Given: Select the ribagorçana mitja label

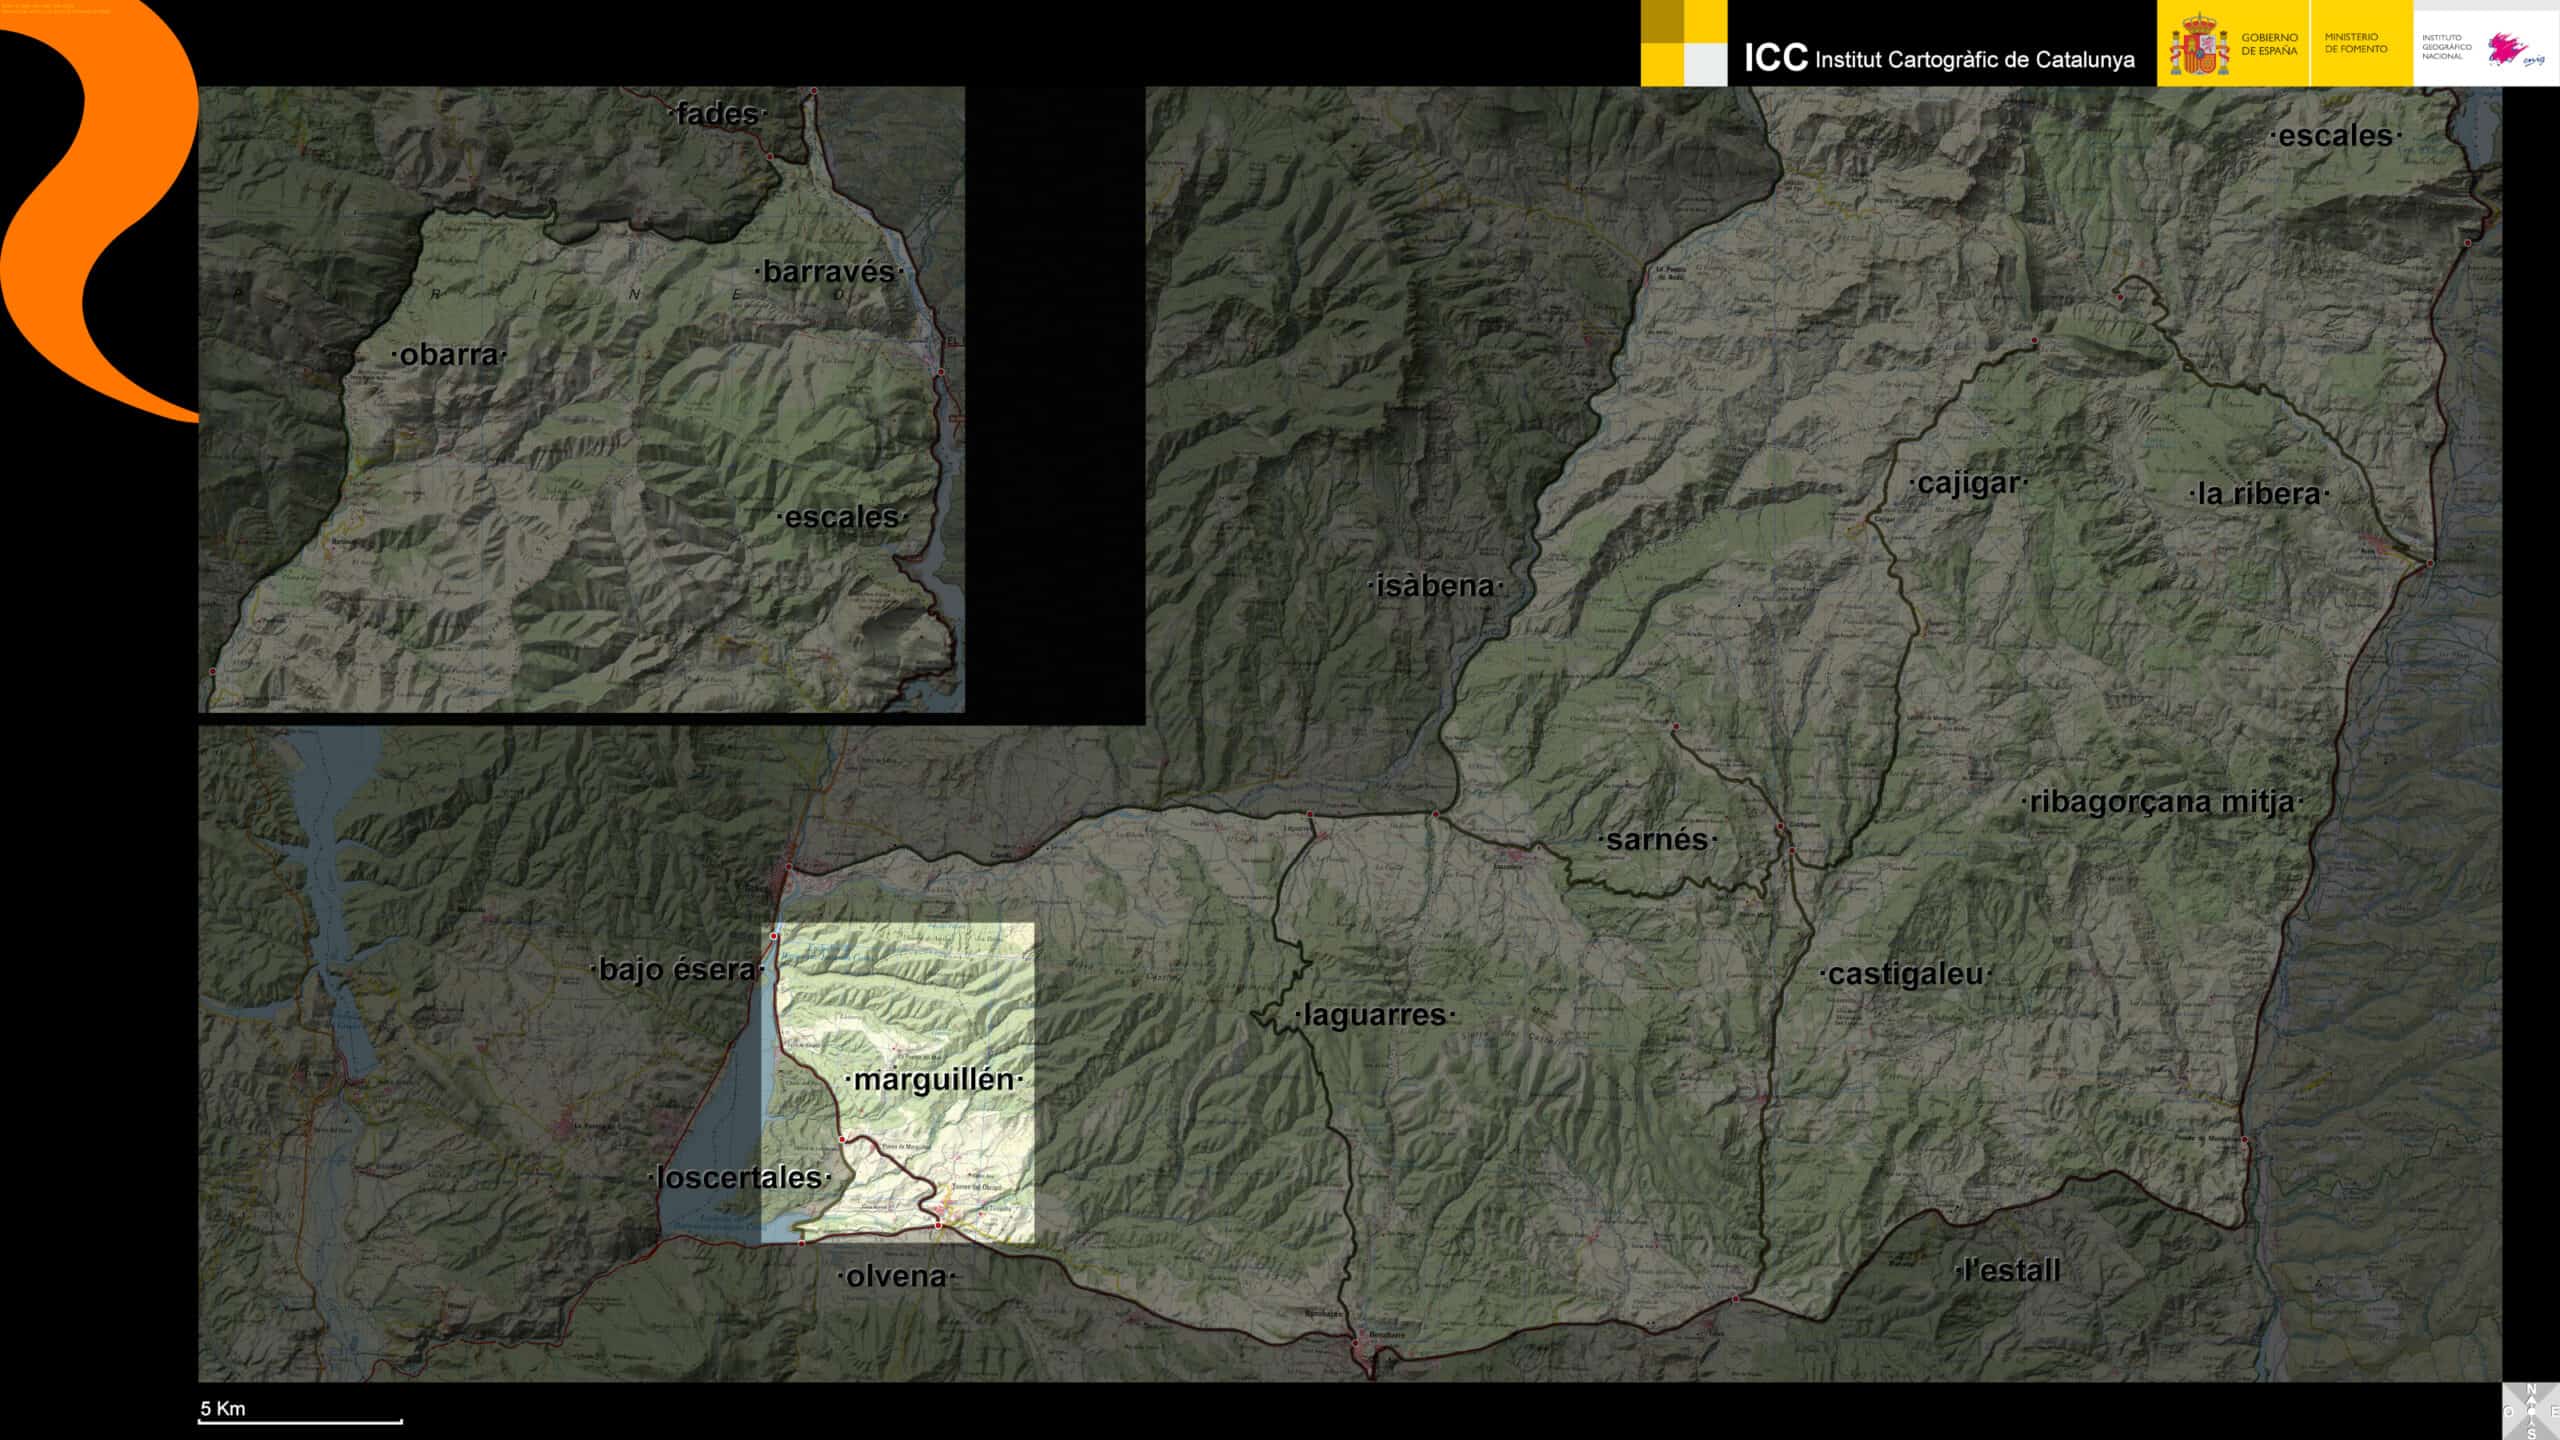Looking at the screenshot, I should (2161, 802).
